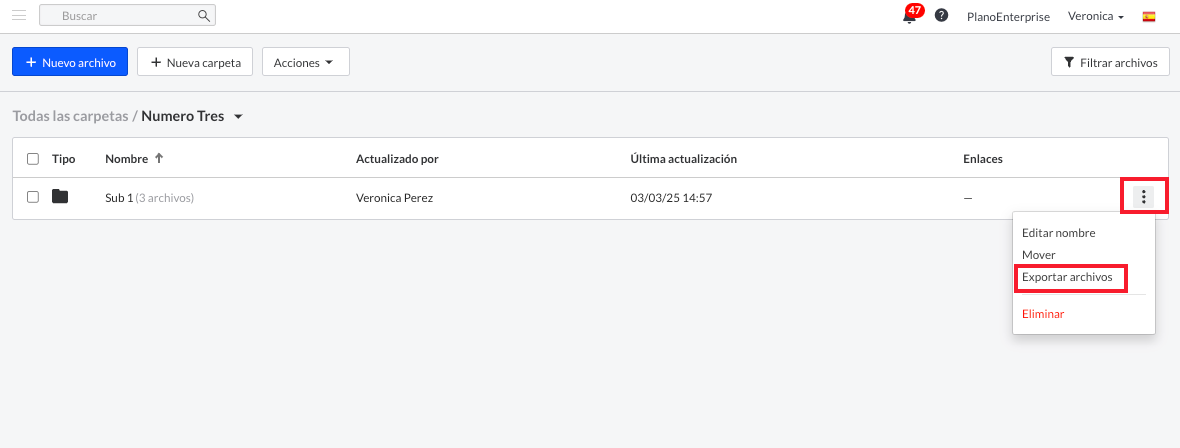Choose Editar nombre in the menu

click(x=1059, y=233)
